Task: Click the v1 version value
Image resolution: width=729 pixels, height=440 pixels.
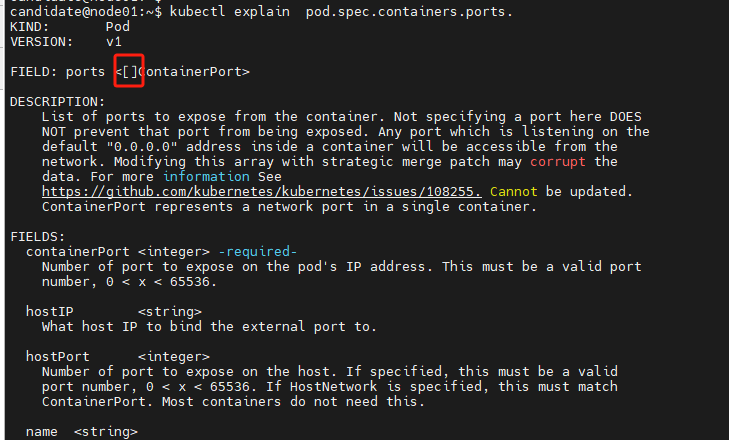Action: point(113,42)
